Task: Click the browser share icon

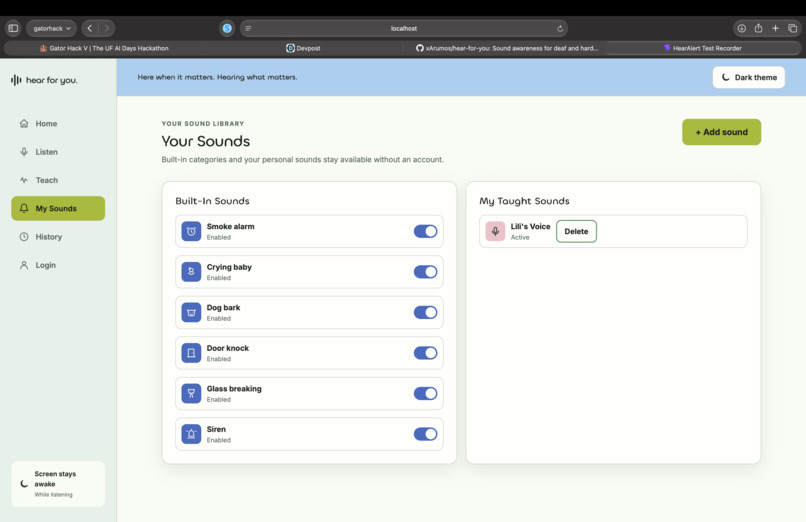Action: tap(758, 28)
